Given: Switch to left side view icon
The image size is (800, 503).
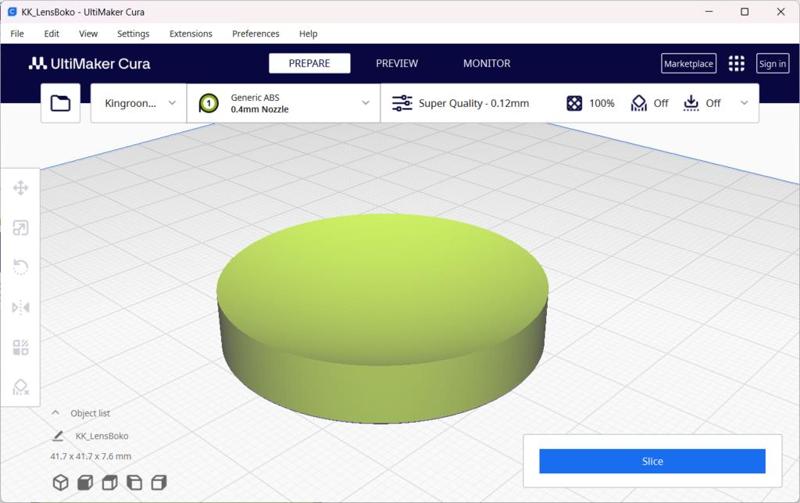Looking at the screenshot, I should pos(134,482).
